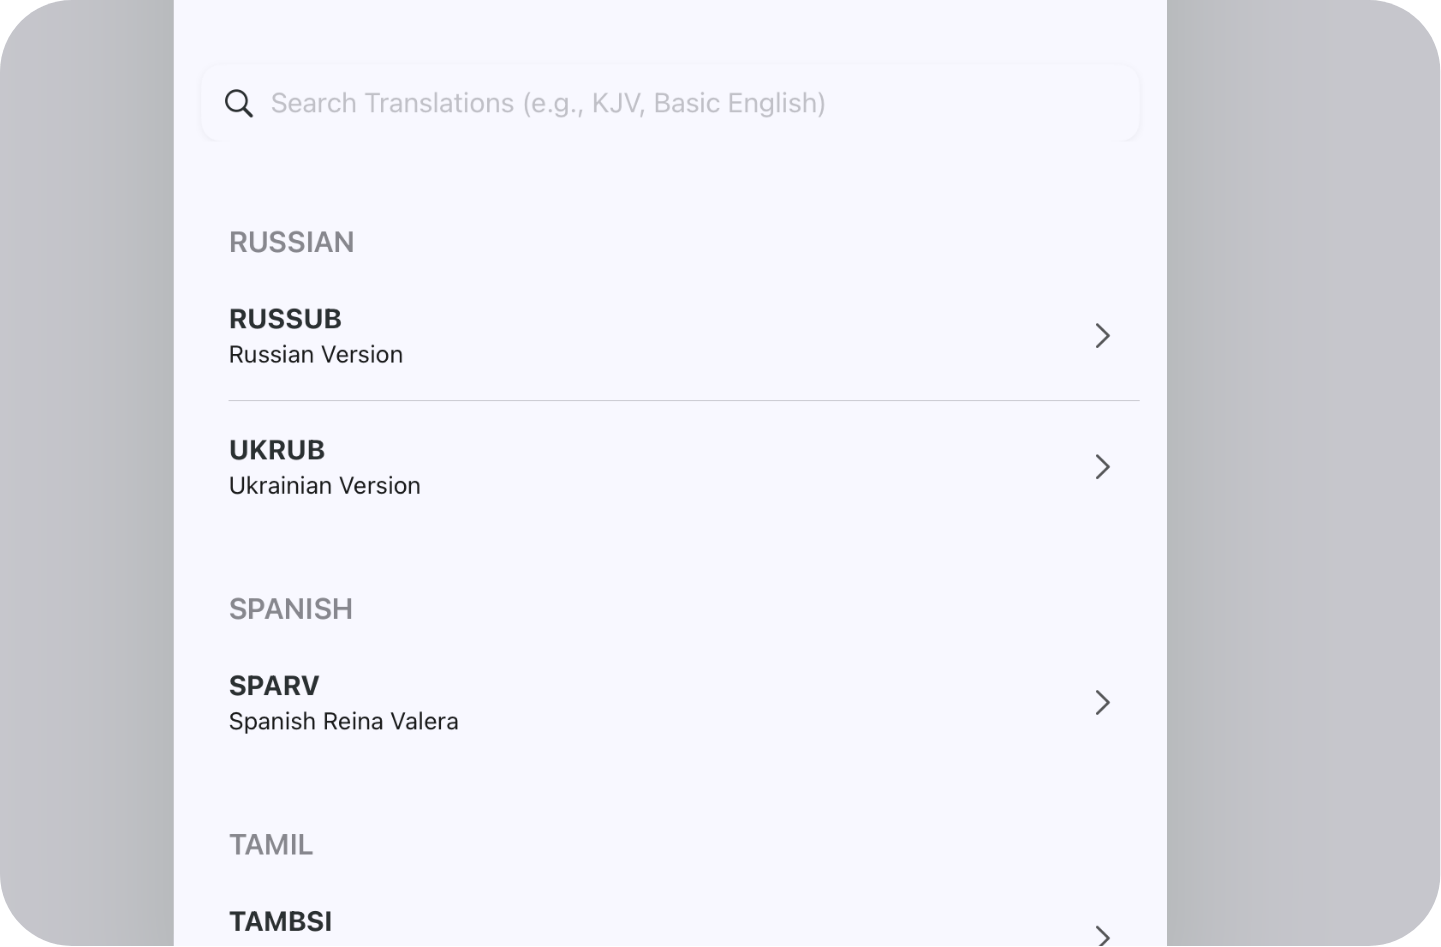Click the RUSSIAN section header

pos(291,242)
